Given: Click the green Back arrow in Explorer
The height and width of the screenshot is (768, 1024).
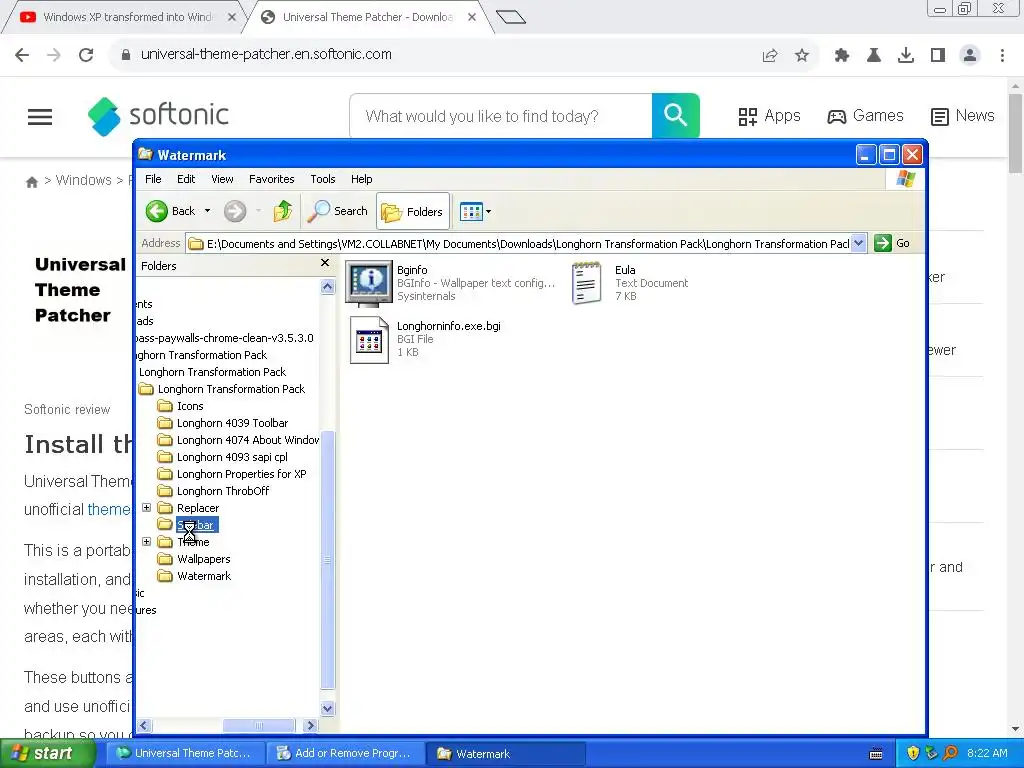Looking at the screenshot, I should pyautogui.click(x=157, y=211).
